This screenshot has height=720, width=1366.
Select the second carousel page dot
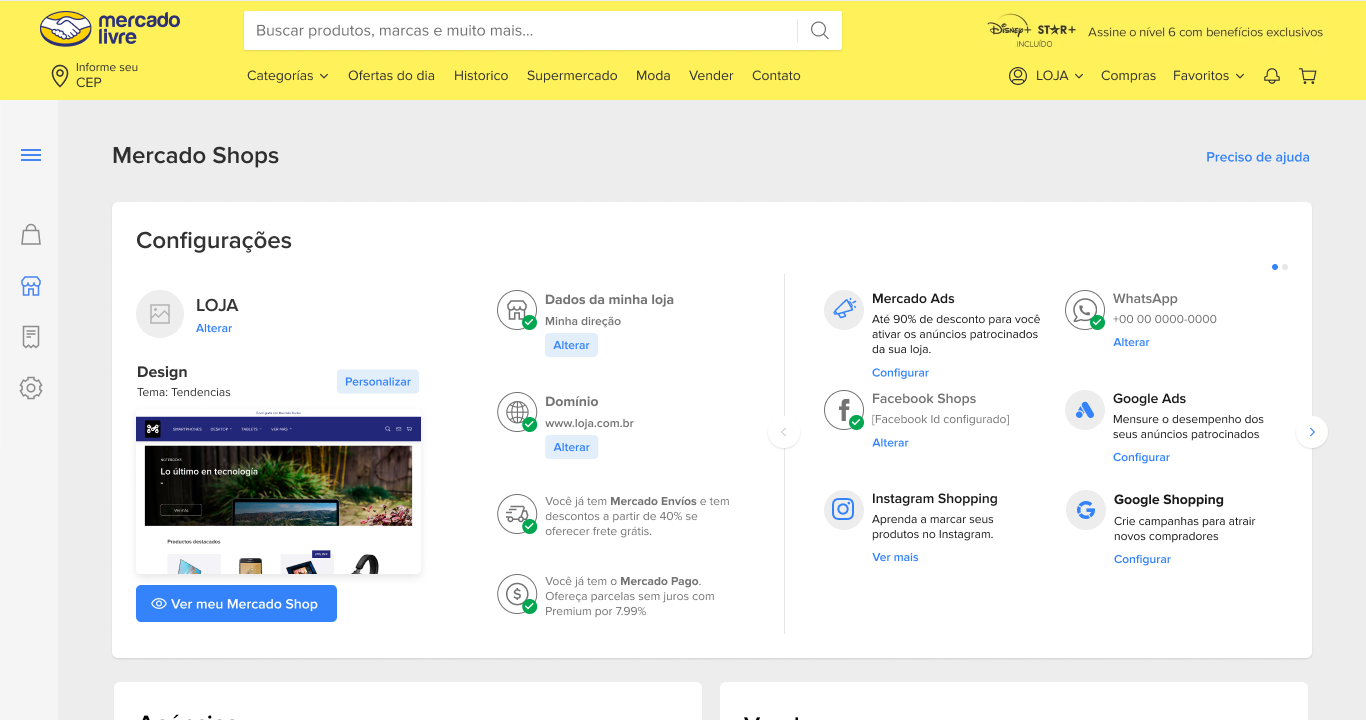pyautogui.click(x=1285, y=267)
